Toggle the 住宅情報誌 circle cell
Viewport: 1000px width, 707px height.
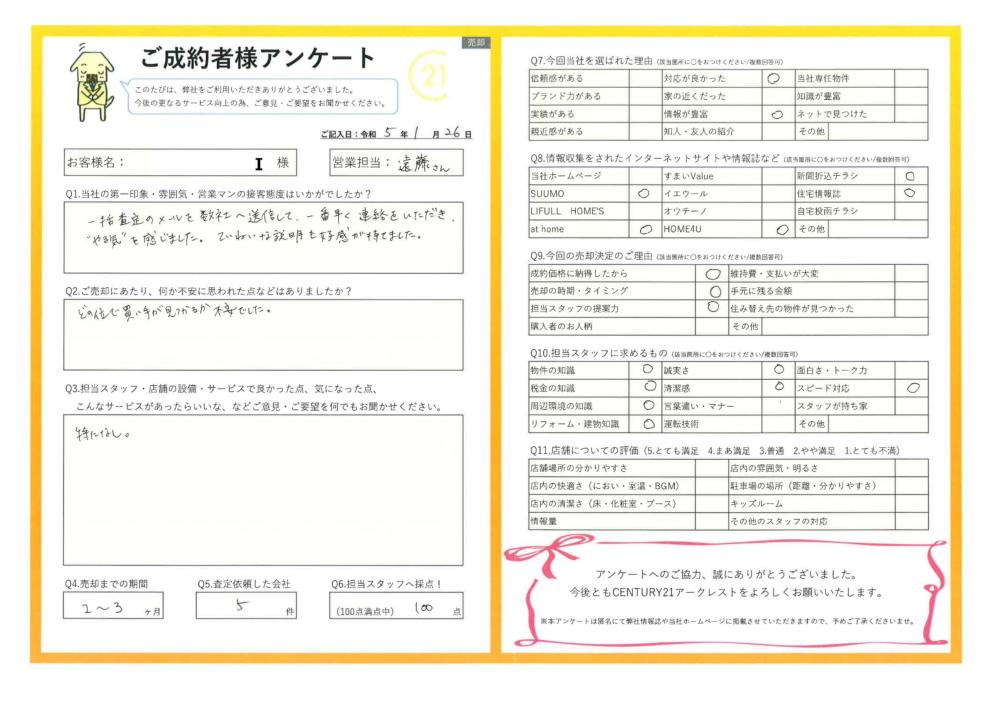pyautogui.click(x=910, y=192)
